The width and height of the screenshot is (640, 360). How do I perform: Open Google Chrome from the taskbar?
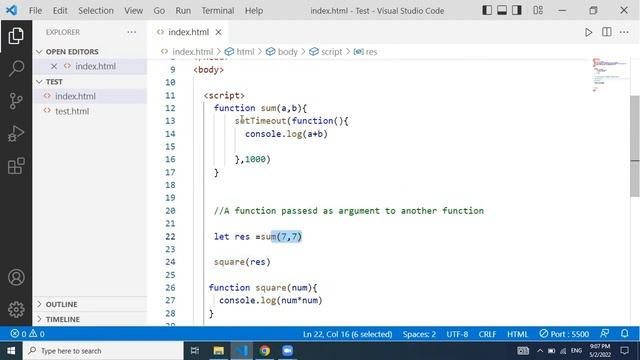point(264,351)
